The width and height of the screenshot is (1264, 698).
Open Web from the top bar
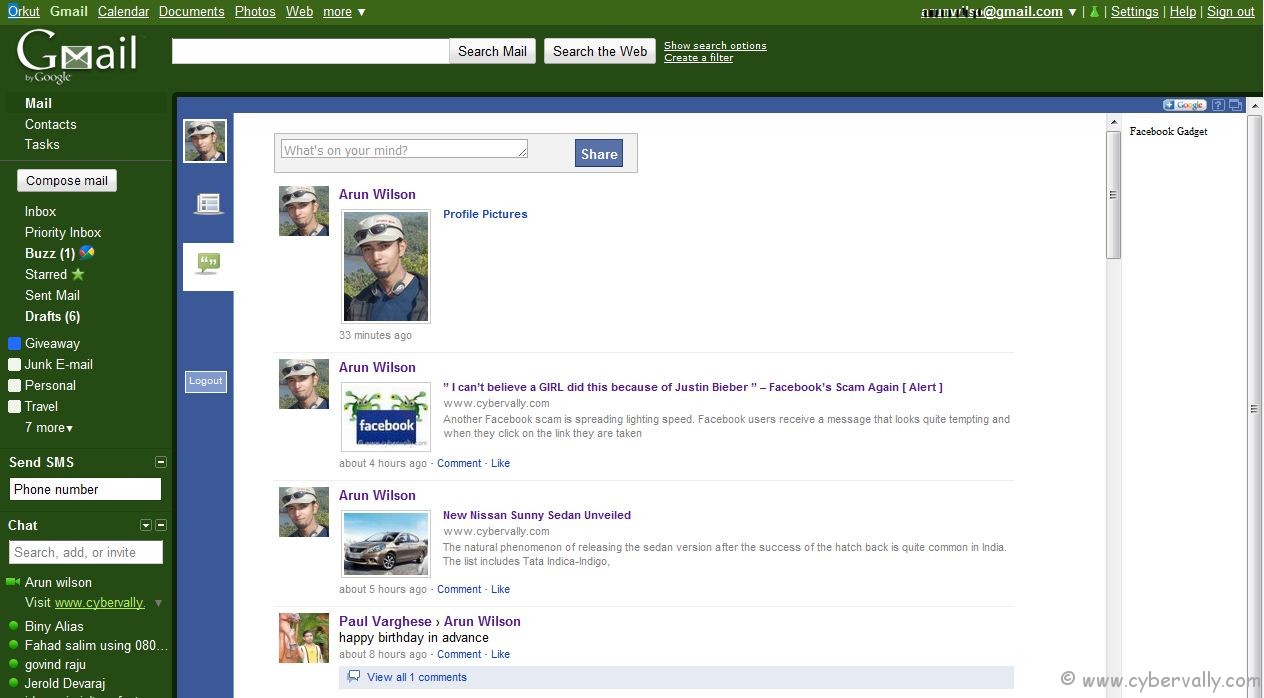299,12
